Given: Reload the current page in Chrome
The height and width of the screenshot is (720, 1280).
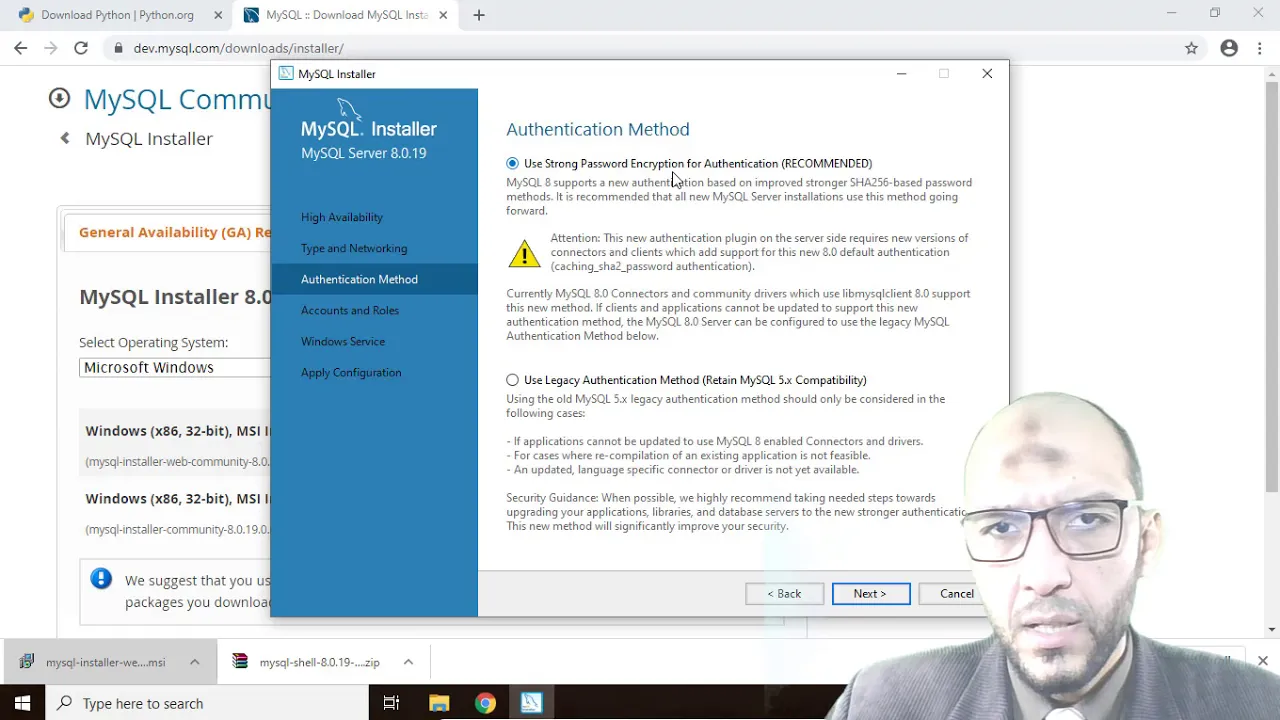Looking at the screenshot, I should [81, 48].
